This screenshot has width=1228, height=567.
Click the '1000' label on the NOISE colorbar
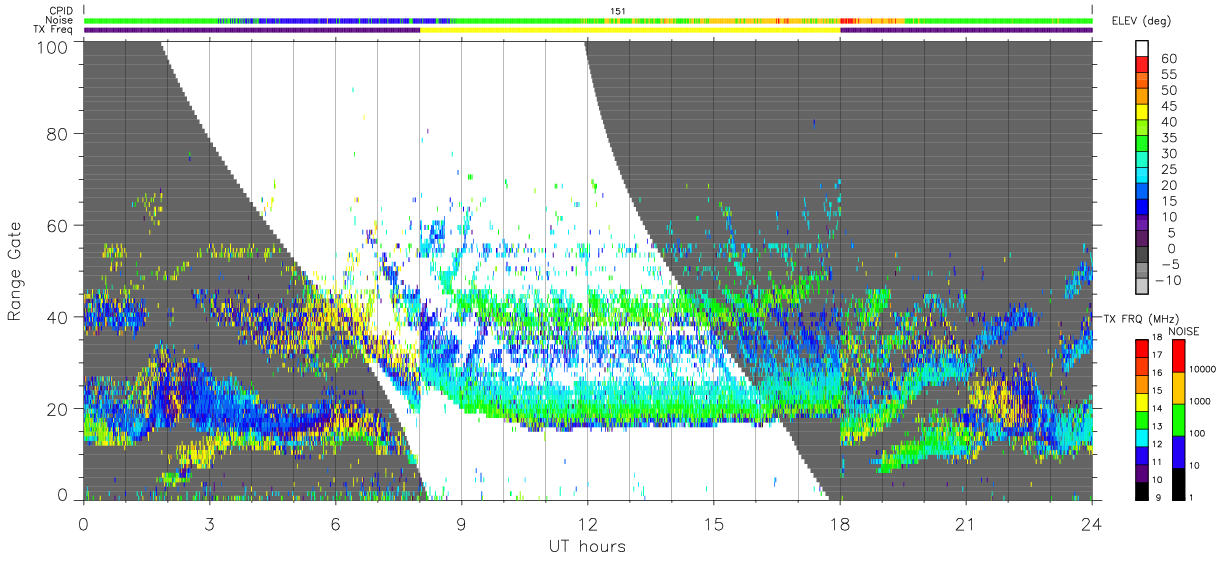click(1199, 401)
